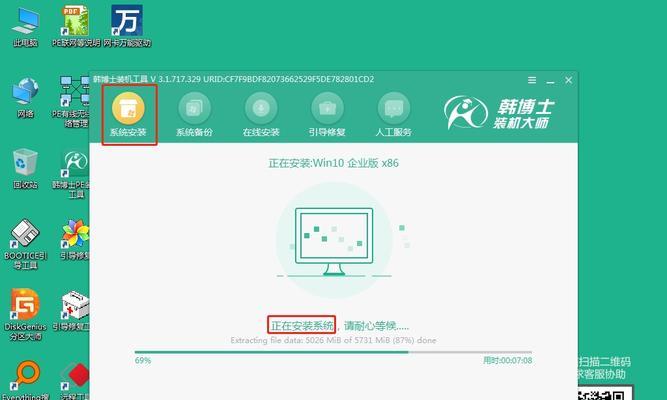Viewport: 667px width, 400px height.
Task: Open 此电脑 desktop icon
Action: point(26,26)
